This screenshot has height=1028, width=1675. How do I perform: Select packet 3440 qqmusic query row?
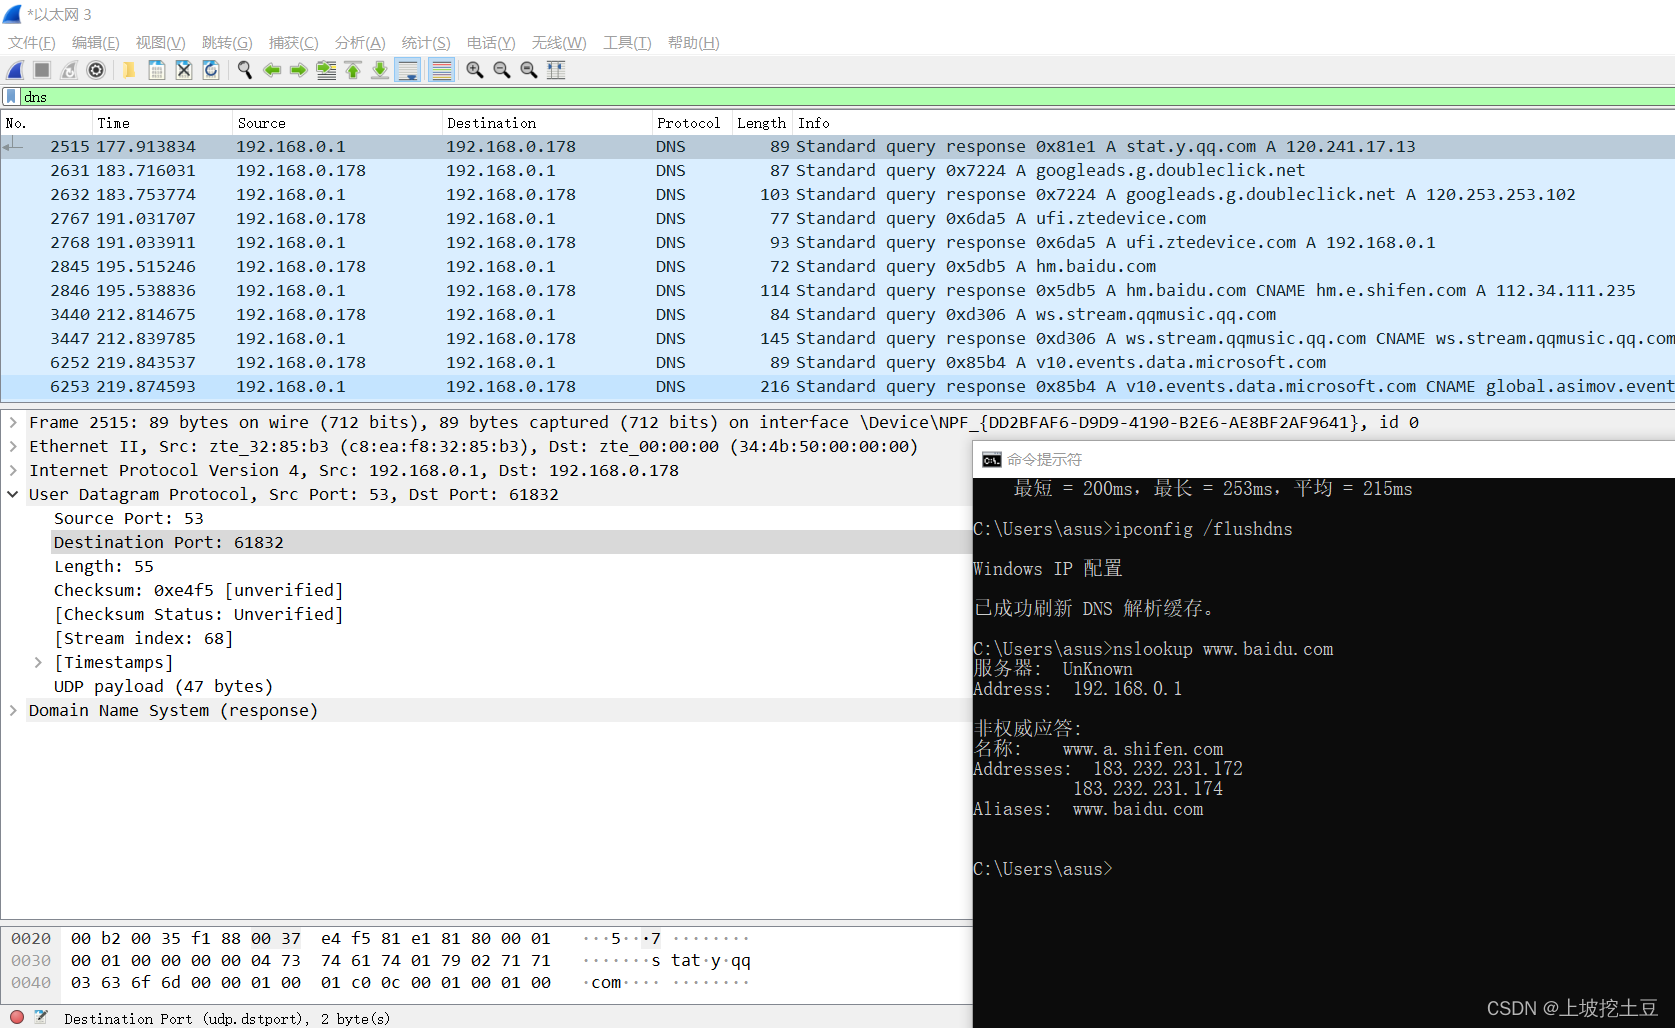[x=838, y=315]
